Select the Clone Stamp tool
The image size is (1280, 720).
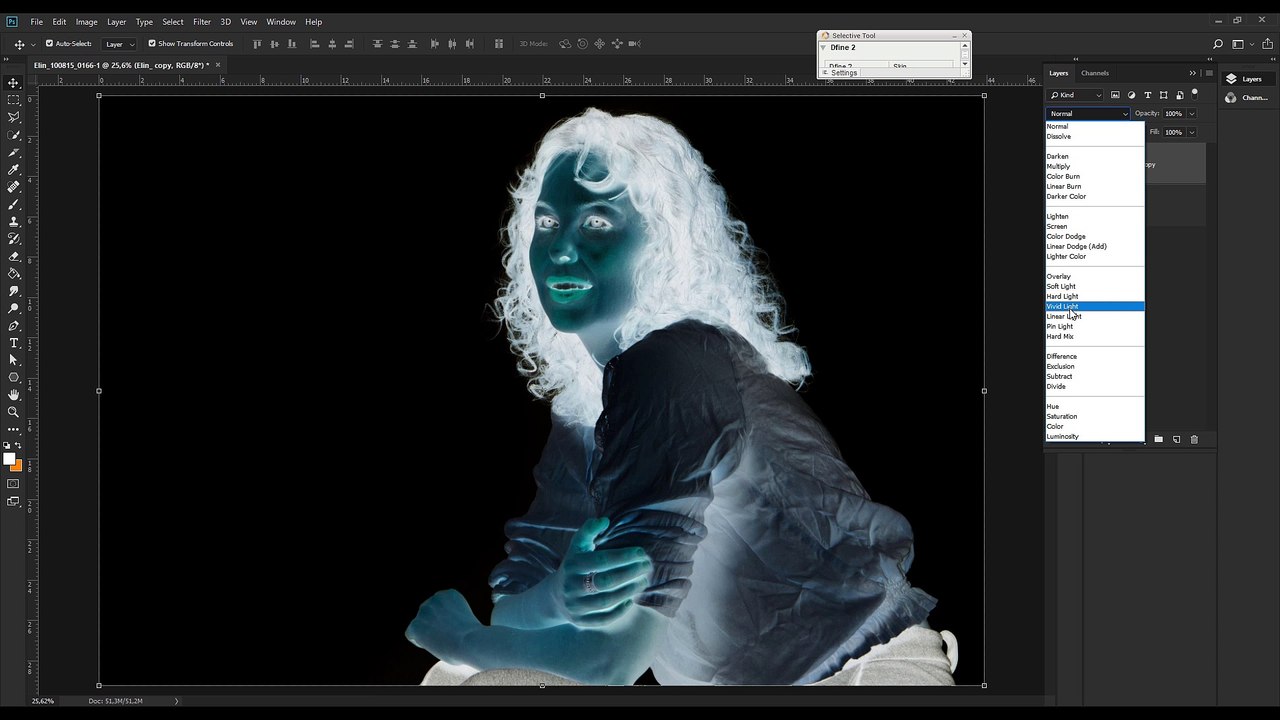14,222
